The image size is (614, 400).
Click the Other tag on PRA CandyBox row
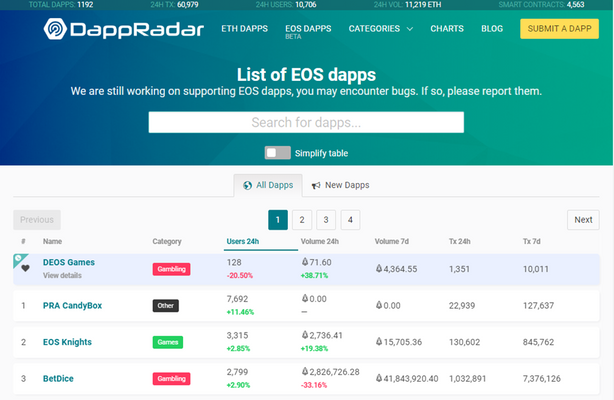click(166, 306)
